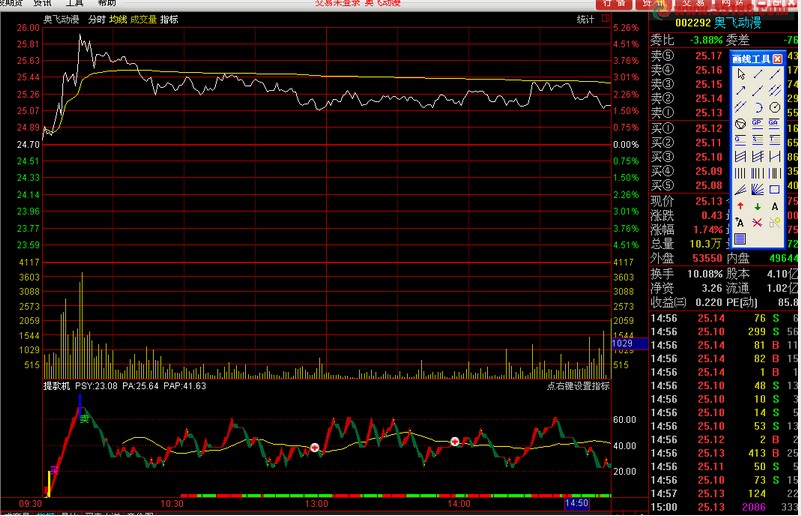
Task: Click the blue 1029 volume axis marker
Action: click(x=630, y=343)
